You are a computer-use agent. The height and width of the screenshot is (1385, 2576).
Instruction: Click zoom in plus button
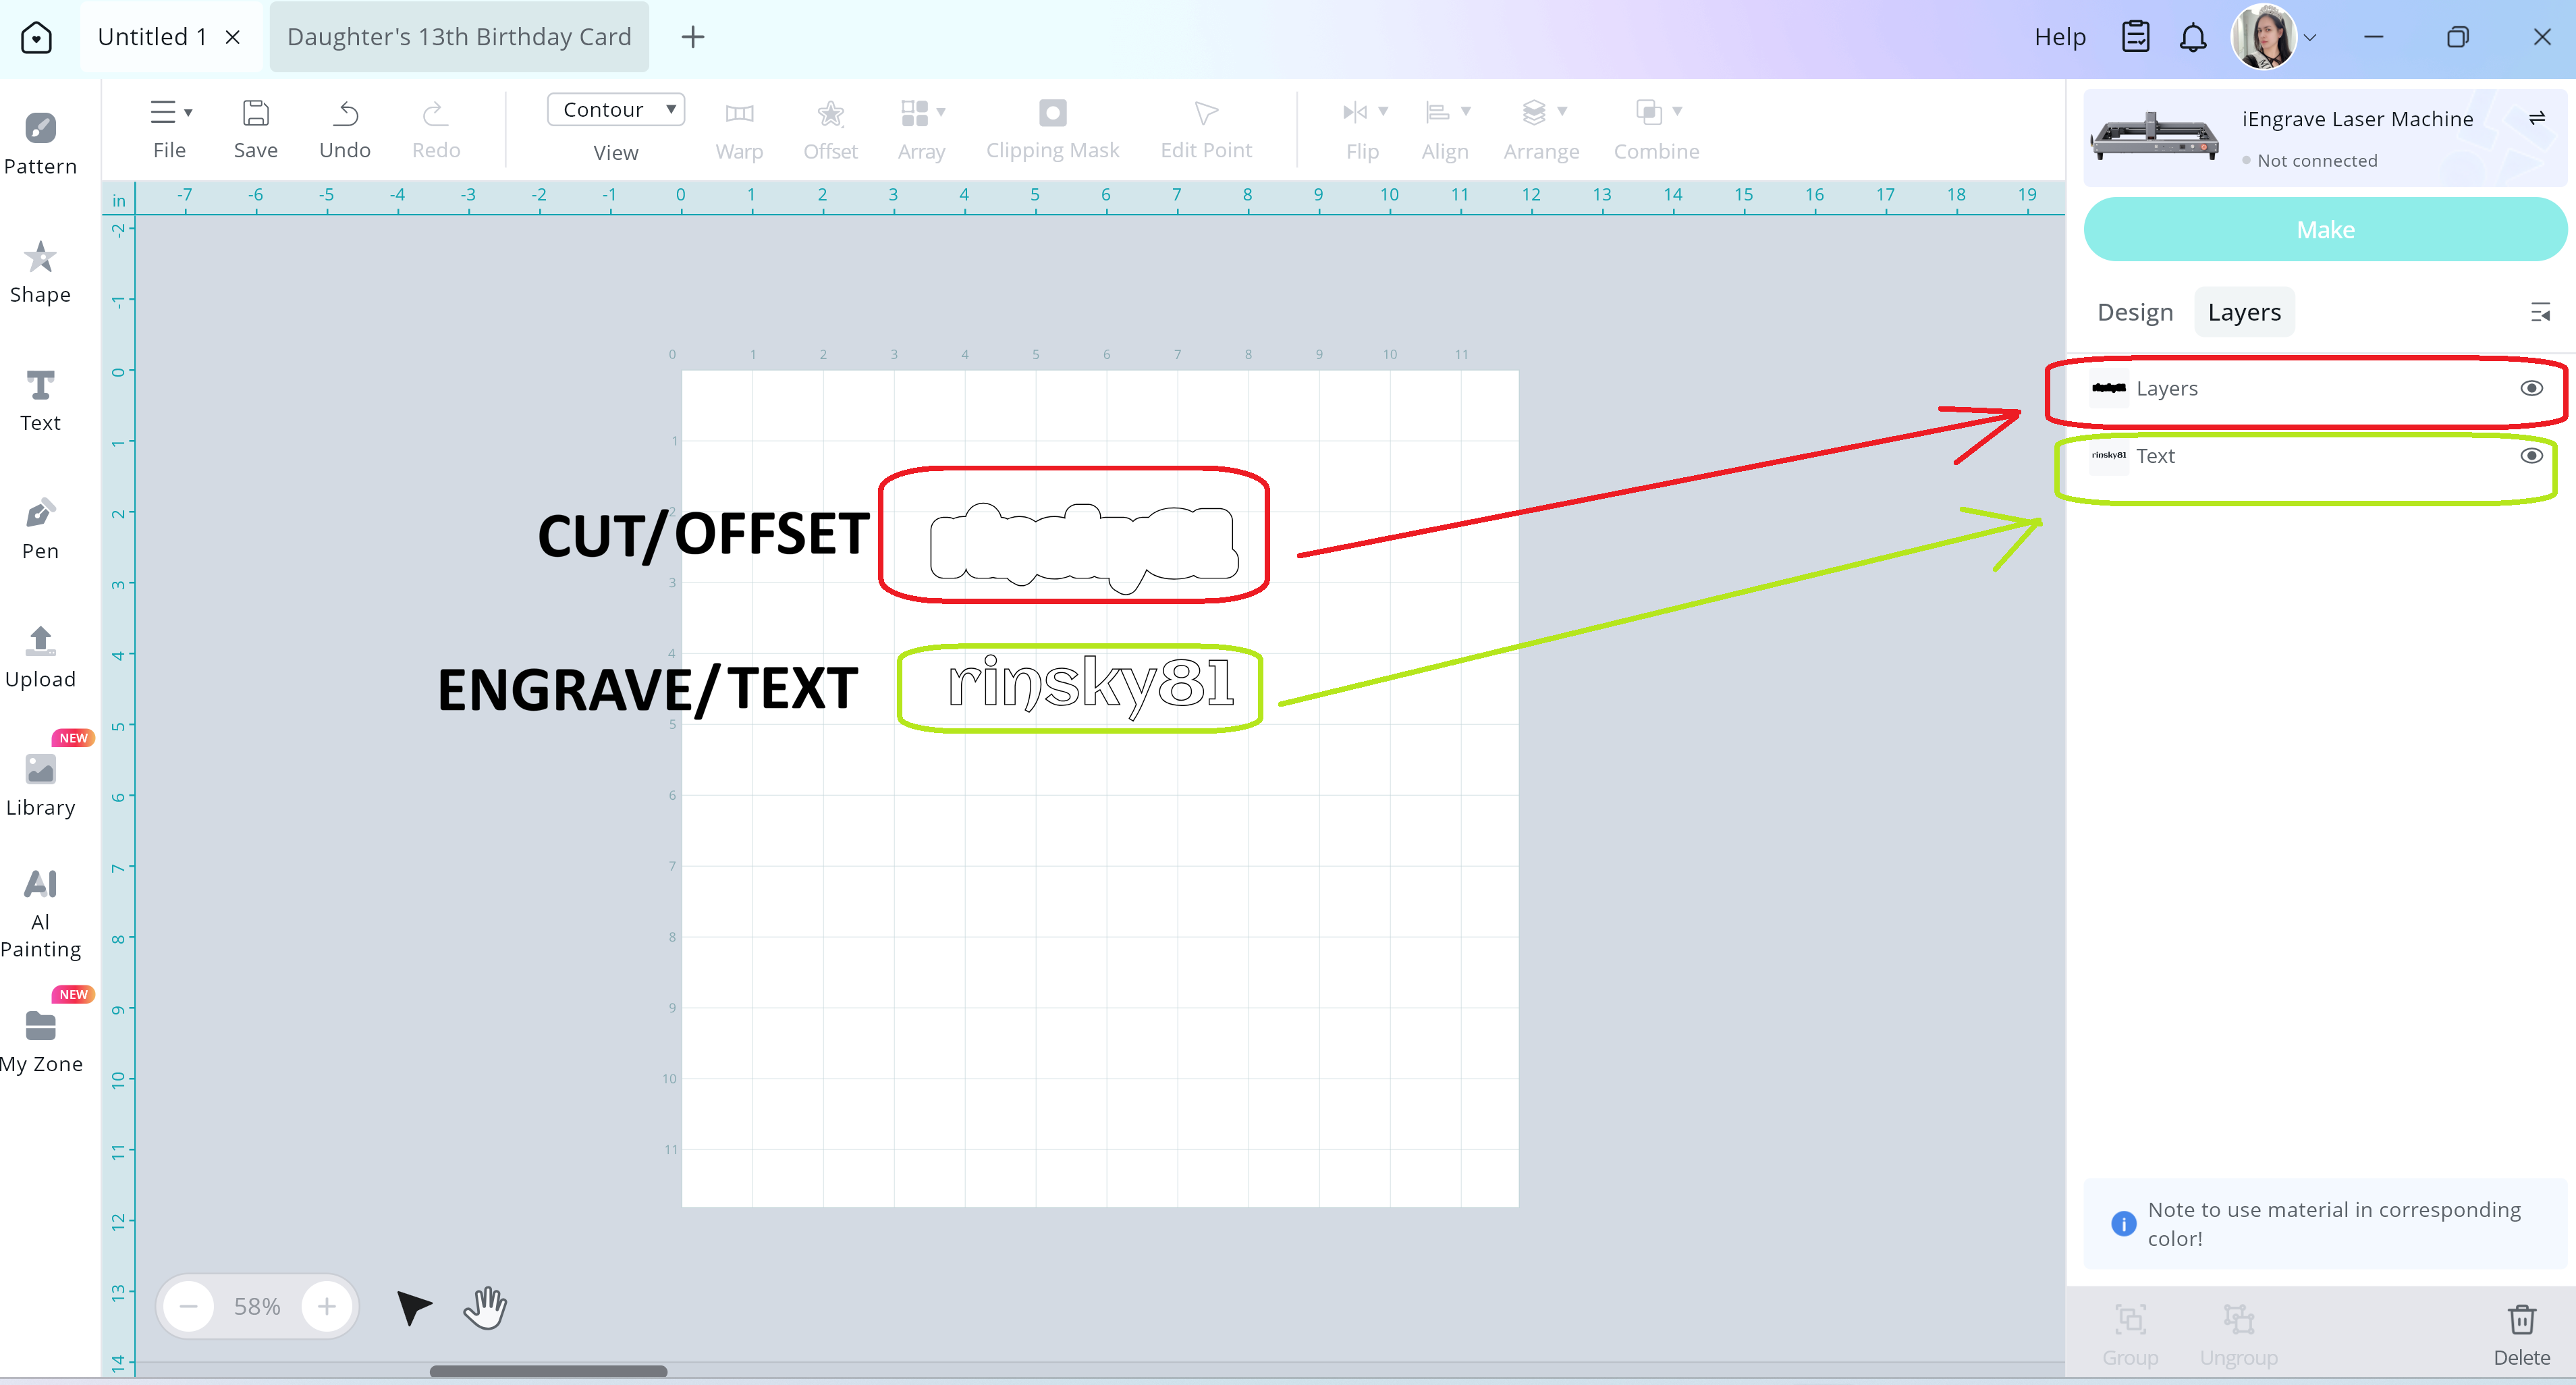click(x=326, y=1306)
